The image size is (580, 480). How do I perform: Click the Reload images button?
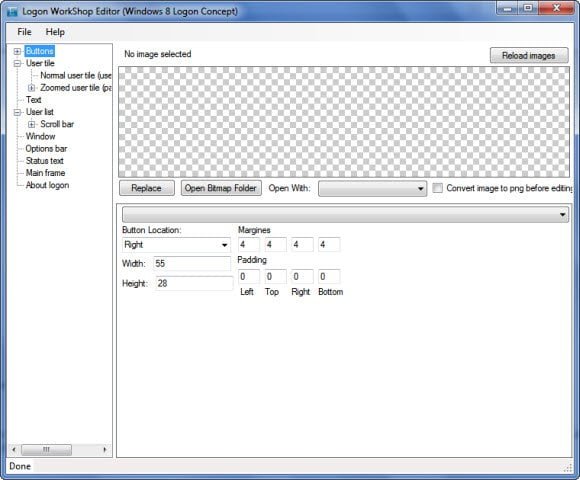(529, 55)
